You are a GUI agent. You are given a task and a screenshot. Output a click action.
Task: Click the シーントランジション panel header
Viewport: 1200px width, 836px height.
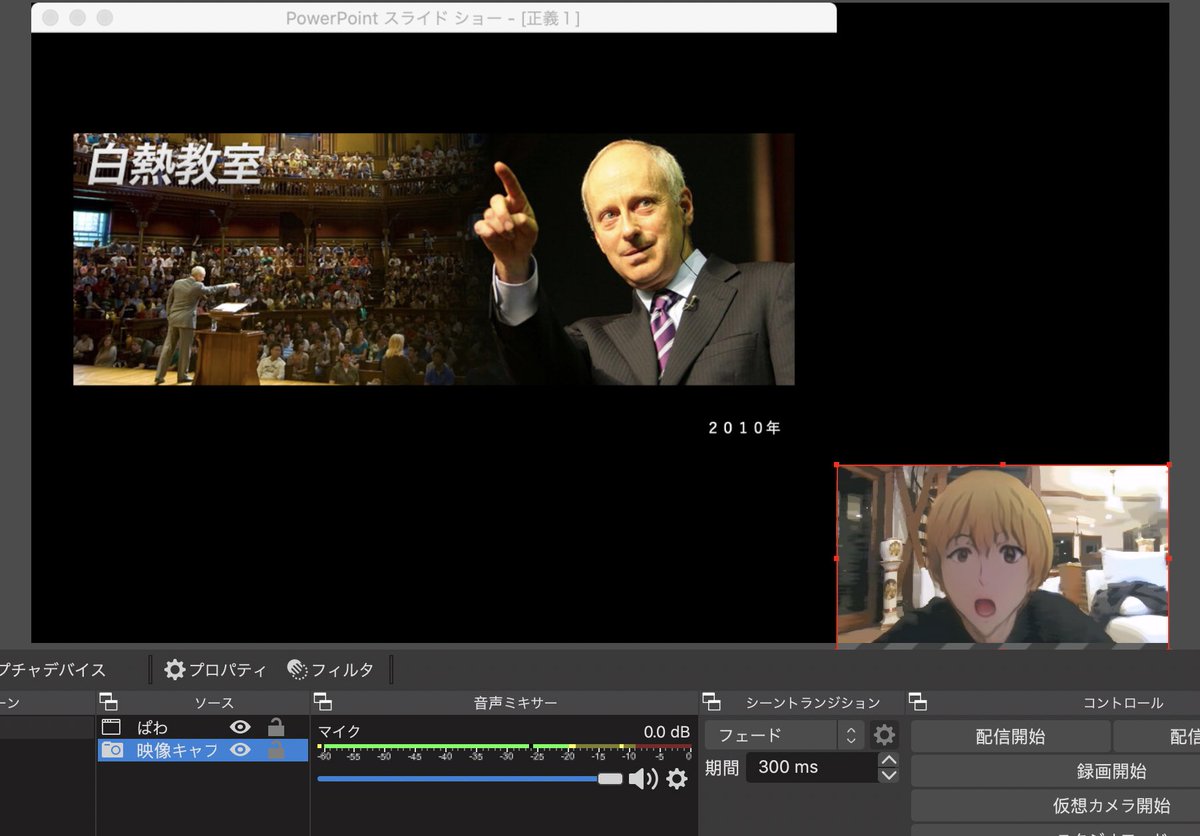tap(813, 703)
